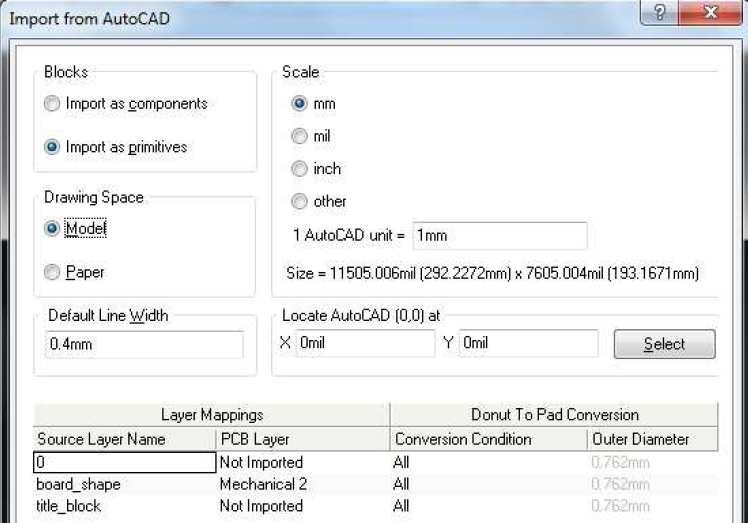The height and width of the screenshot is (523, 748).
Task: Click the AutoCAD unit value field
Action: [499, 235]
